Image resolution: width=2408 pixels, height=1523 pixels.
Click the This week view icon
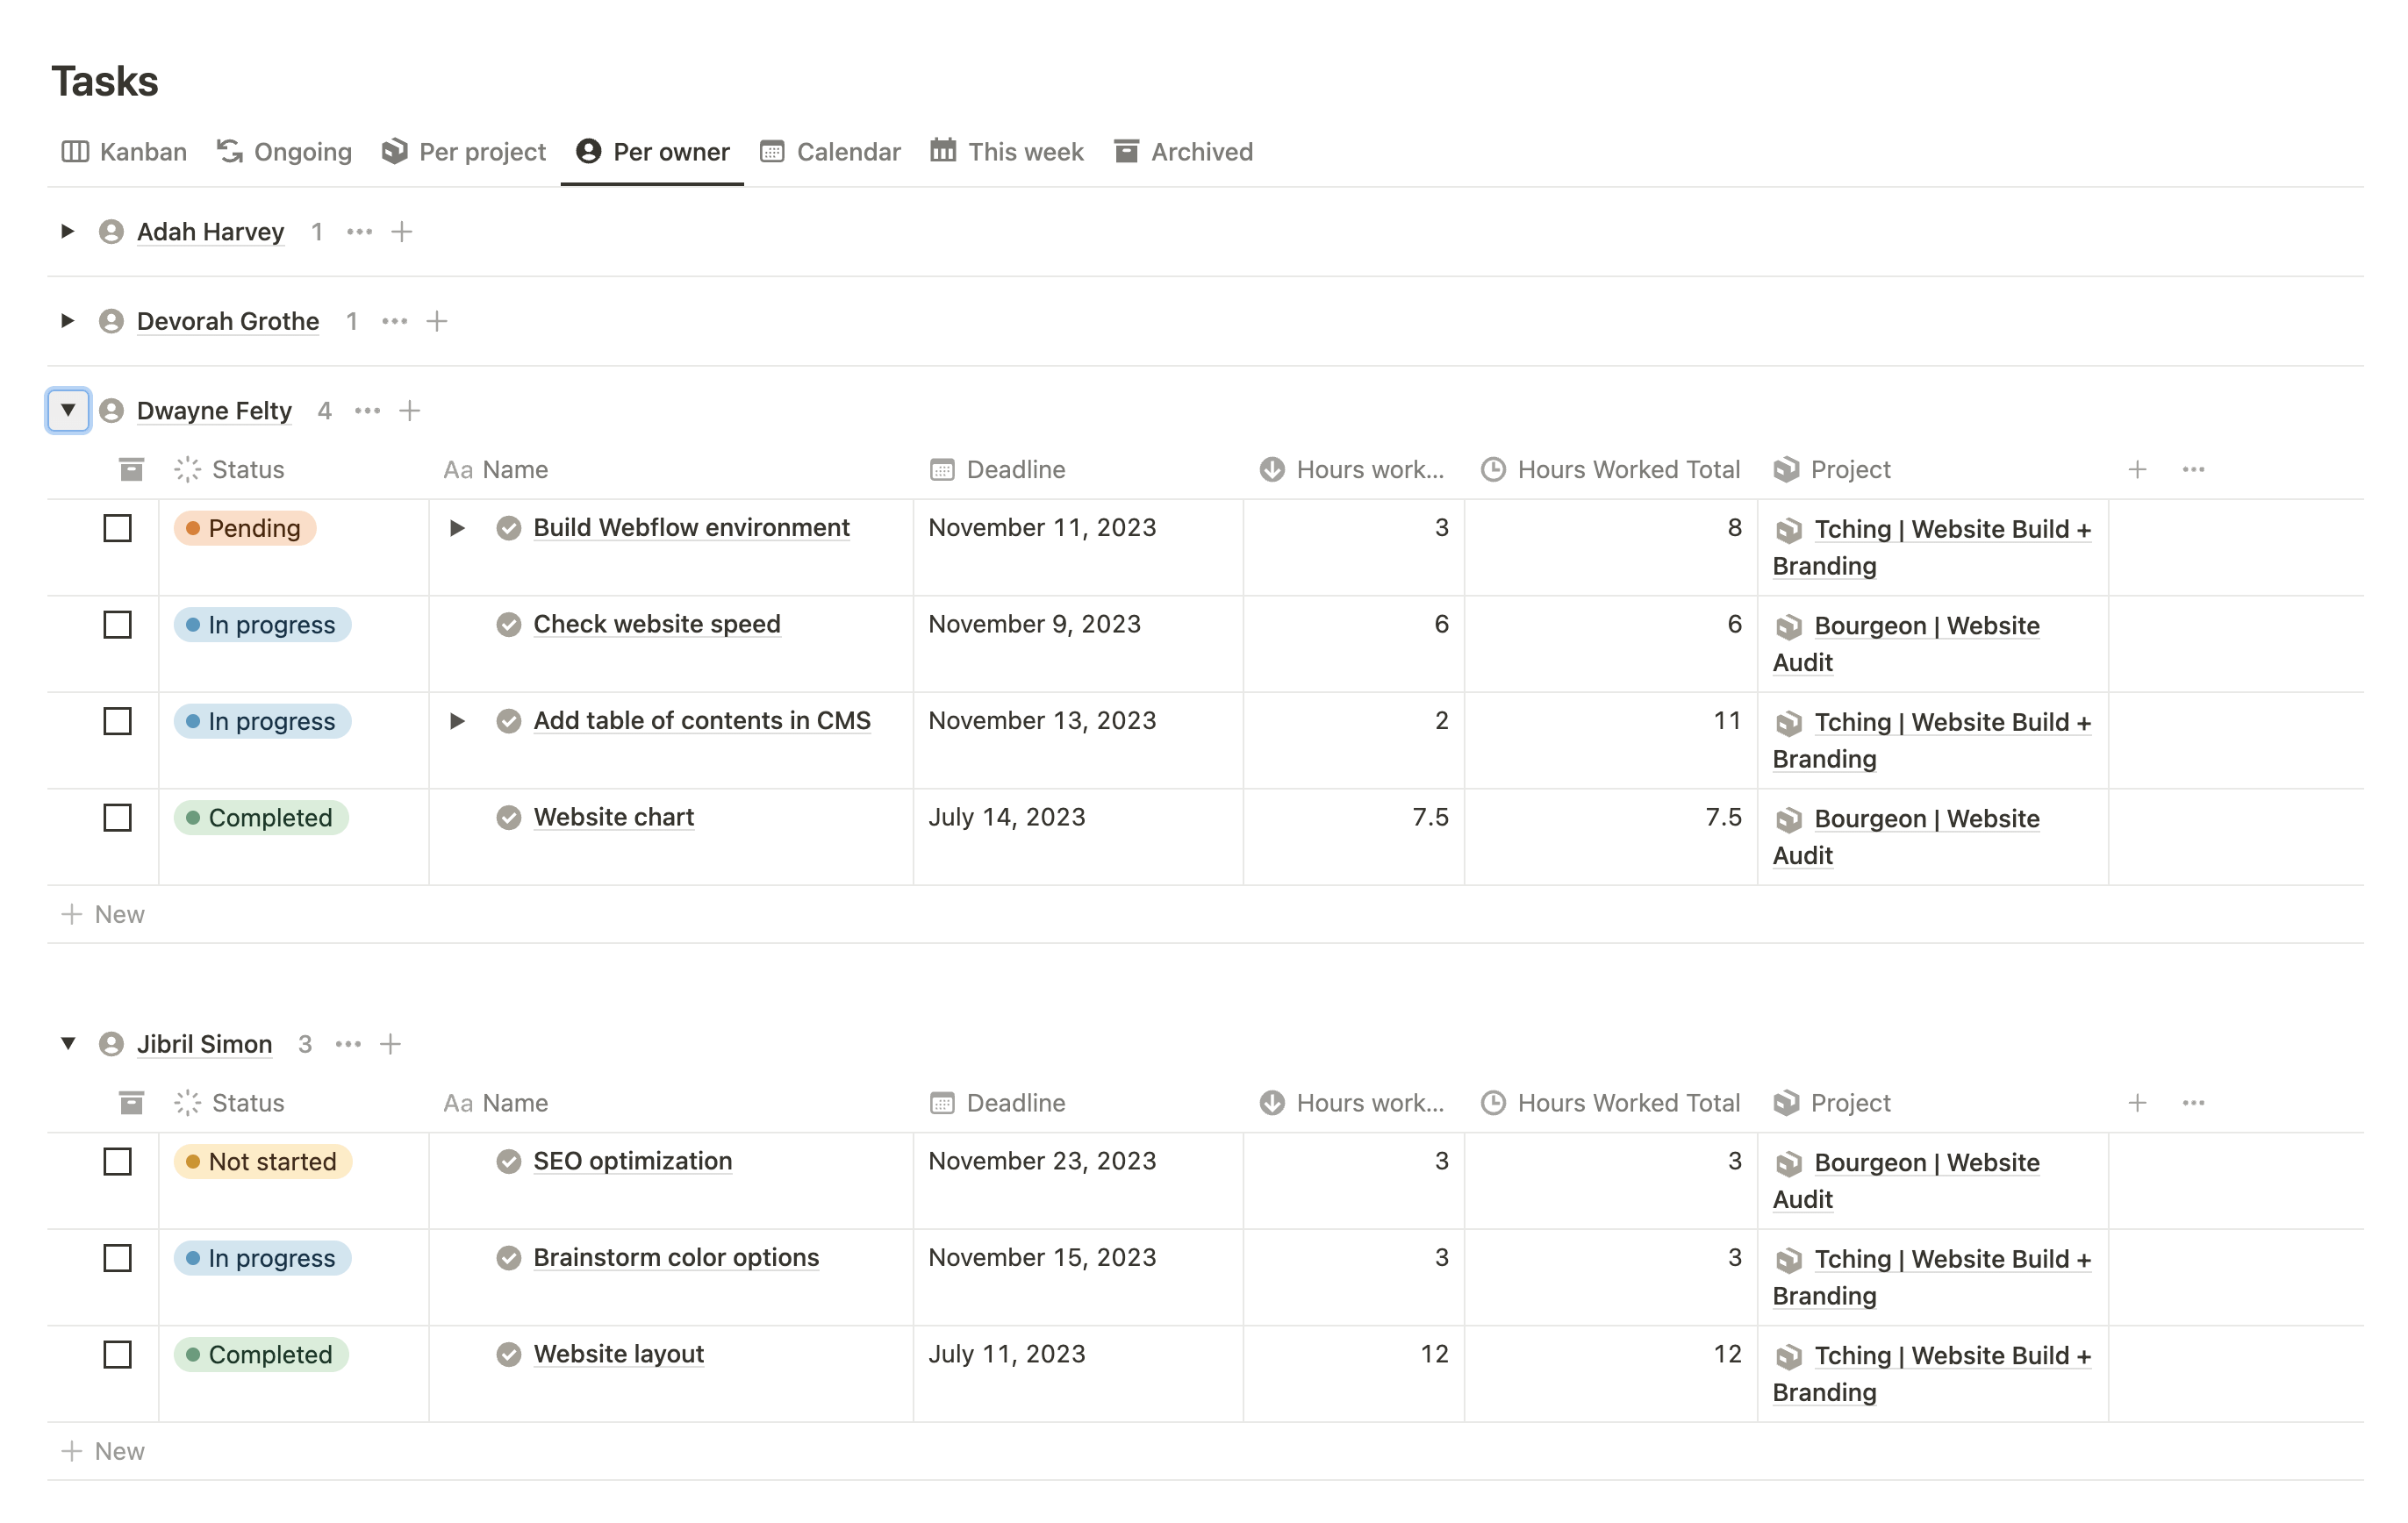pos(944,151)
